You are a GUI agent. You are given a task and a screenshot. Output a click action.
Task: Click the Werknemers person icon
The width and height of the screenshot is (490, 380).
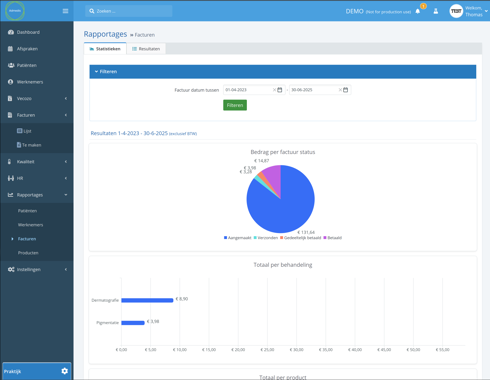click(10, 82)
